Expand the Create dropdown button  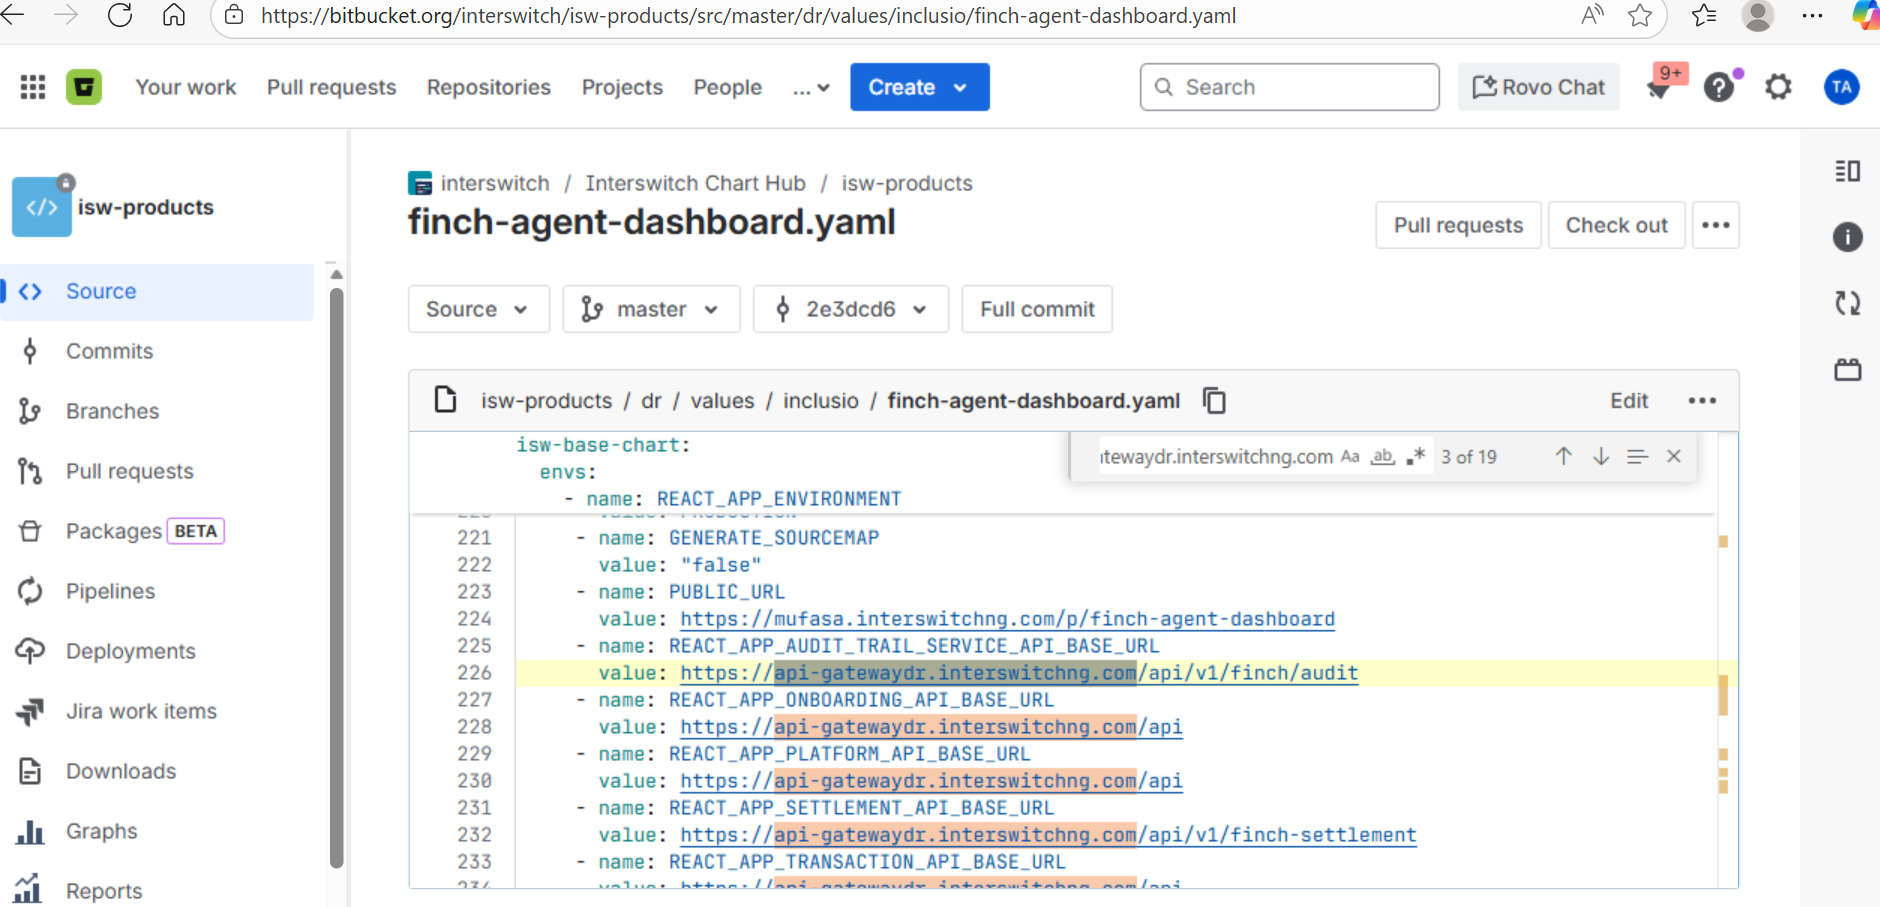coord(919,87)
